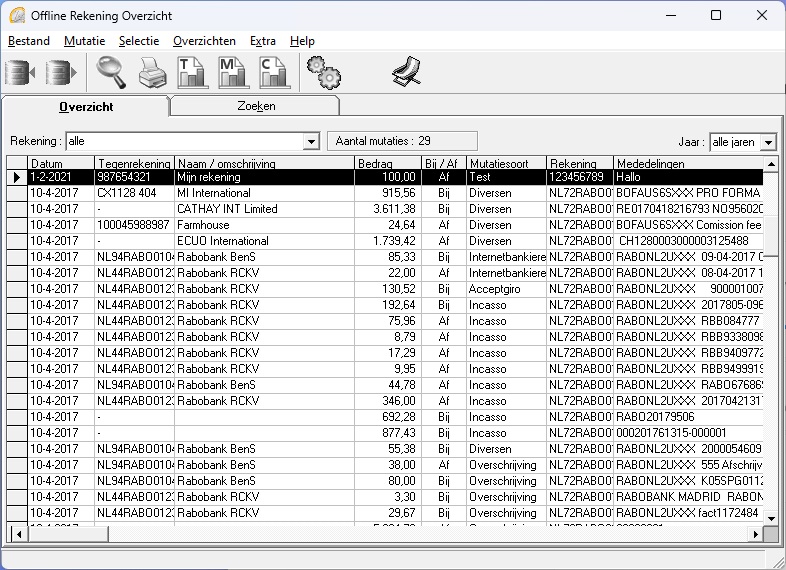The height and width of the screenshot is (570, 786).
Task: Click the database export icon with right arrow
Action: 61,73
